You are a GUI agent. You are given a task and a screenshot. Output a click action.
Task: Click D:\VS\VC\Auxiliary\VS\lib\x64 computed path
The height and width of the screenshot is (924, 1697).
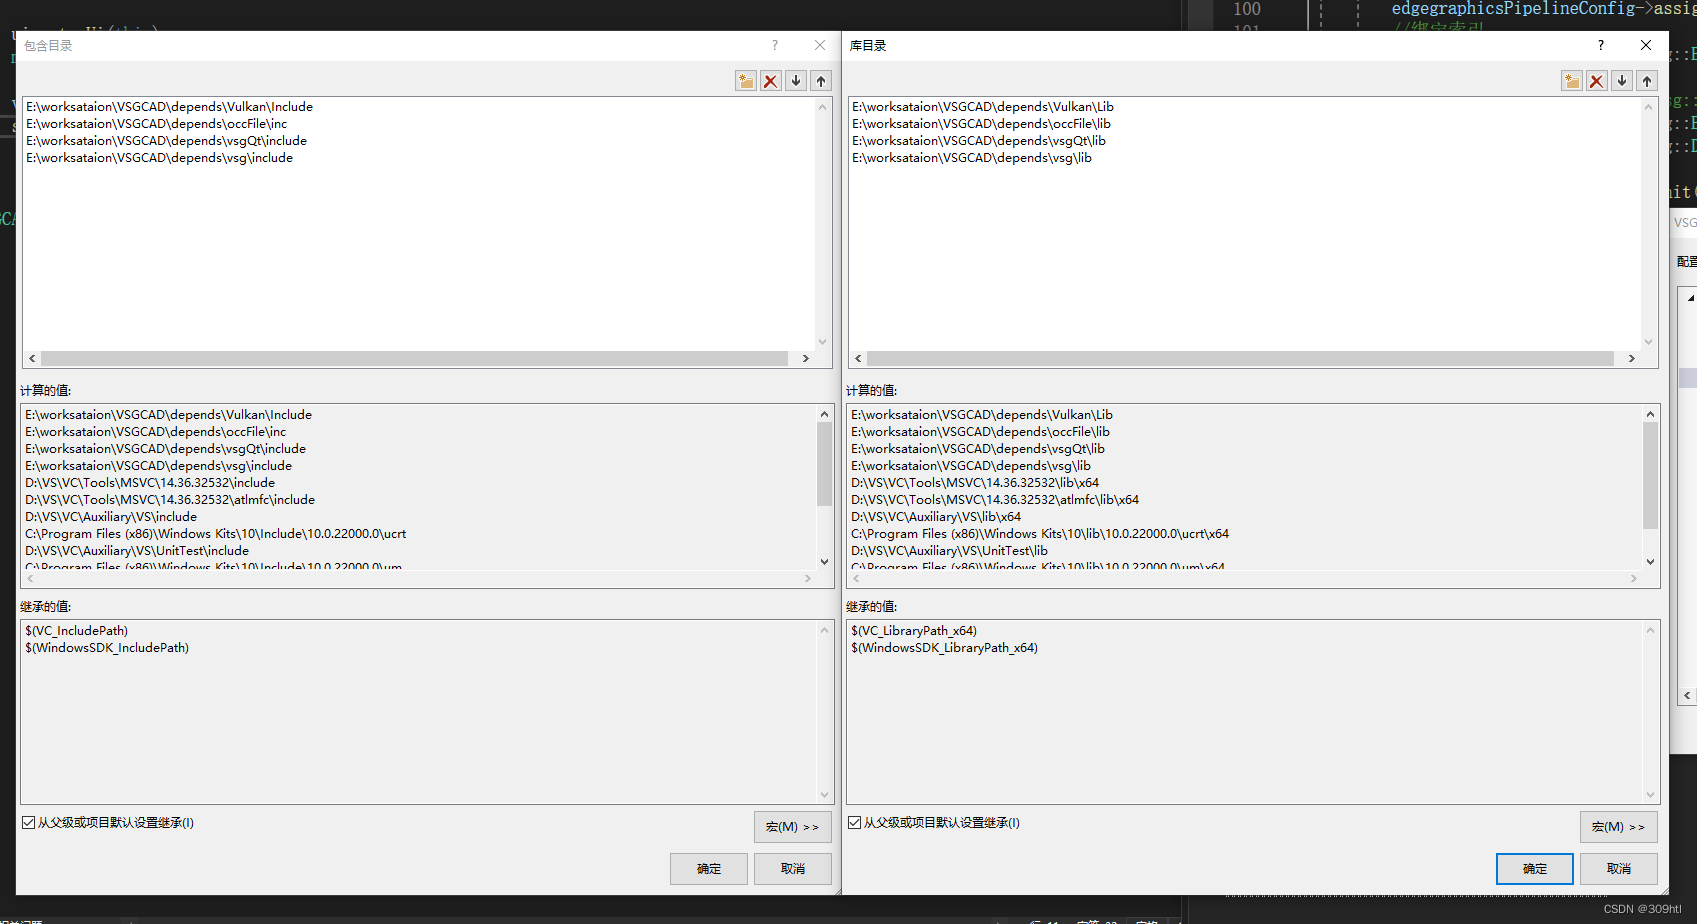936,517
